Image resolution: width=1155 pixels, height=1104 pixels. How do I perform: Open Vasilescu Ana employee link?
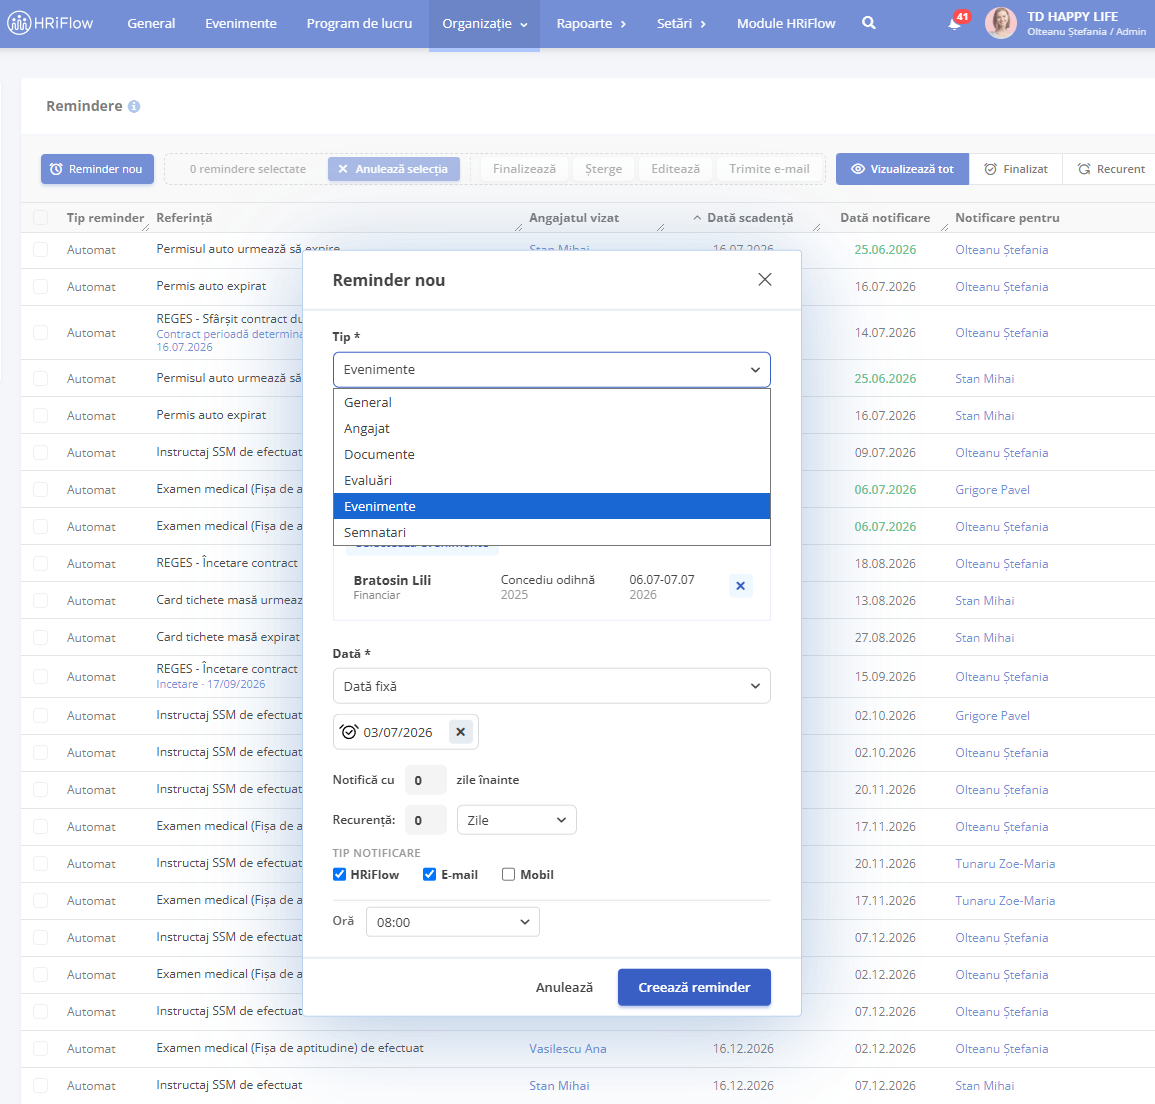pyautogui.click(x=568, y=1049)
